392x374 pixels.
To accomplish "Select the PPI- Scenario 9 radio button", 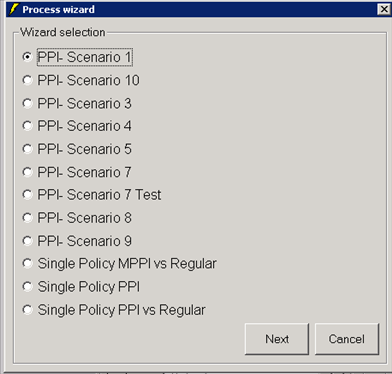I will click(27, 241).
